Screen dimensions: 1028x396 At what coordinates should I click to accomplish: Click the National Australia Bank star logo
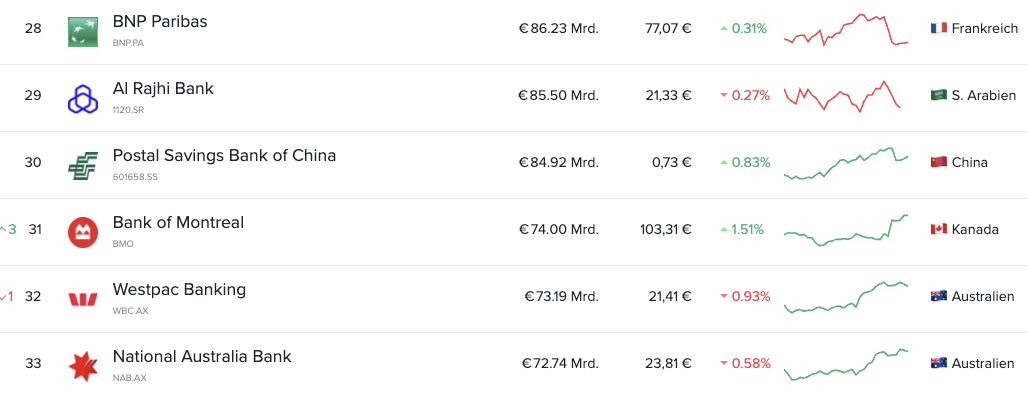click(x=83, y=366)
